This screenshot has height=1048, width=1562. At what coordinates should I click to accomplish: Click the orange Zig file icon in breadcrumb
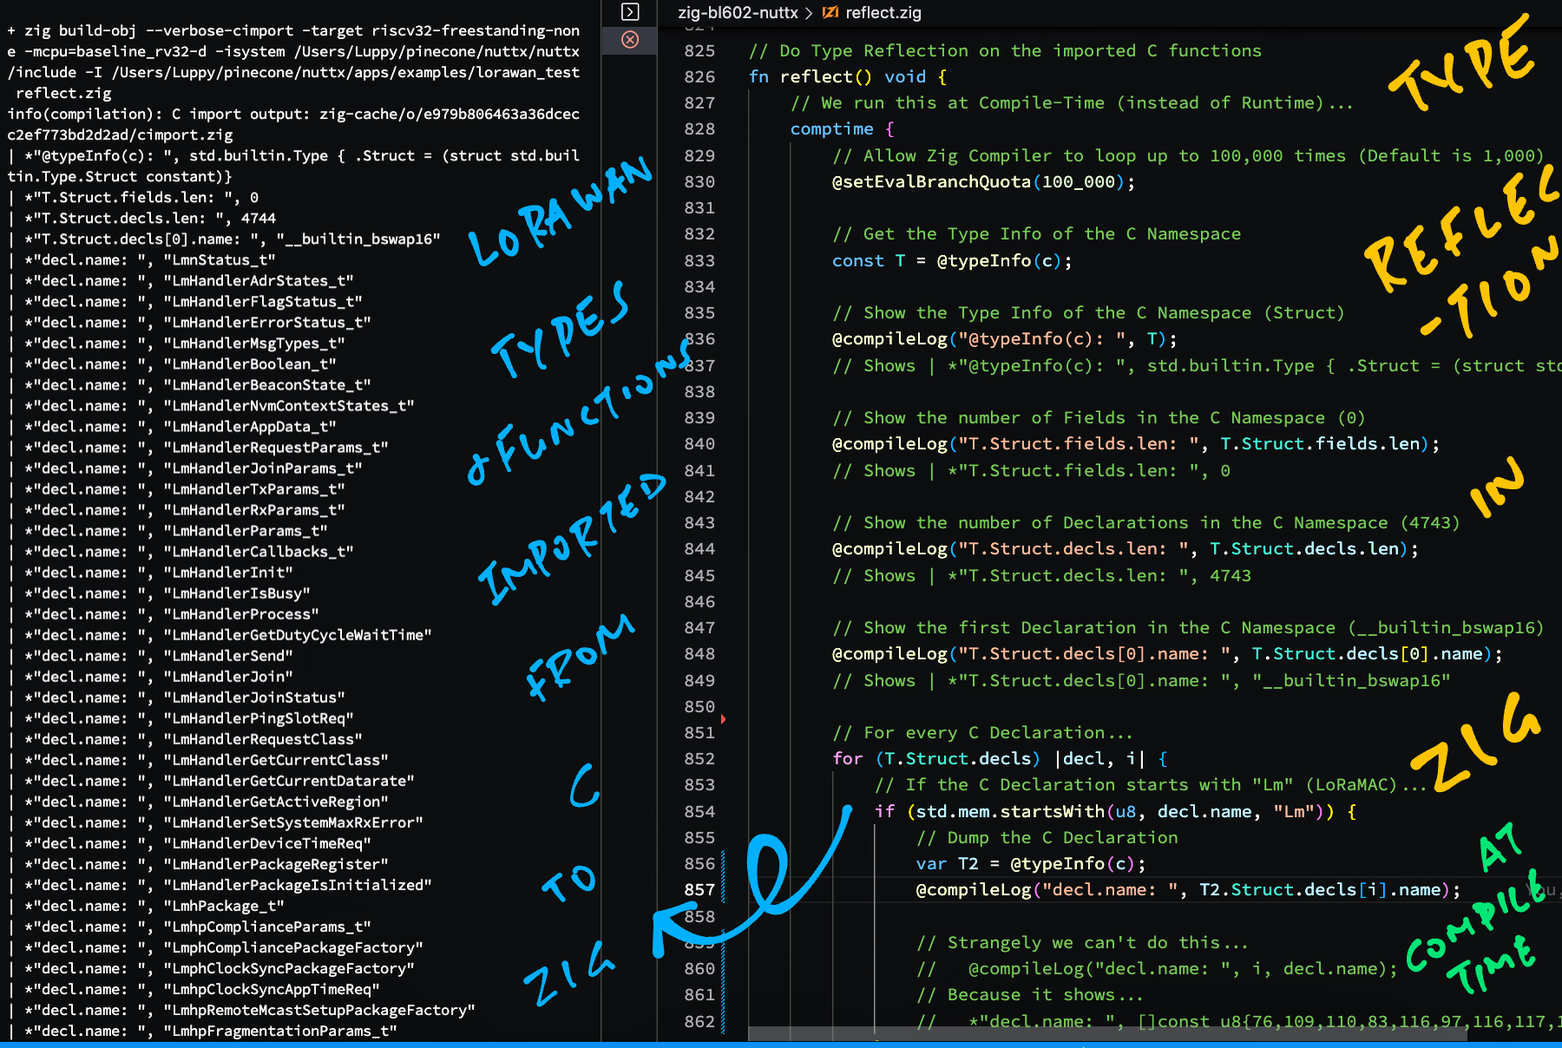830,13
